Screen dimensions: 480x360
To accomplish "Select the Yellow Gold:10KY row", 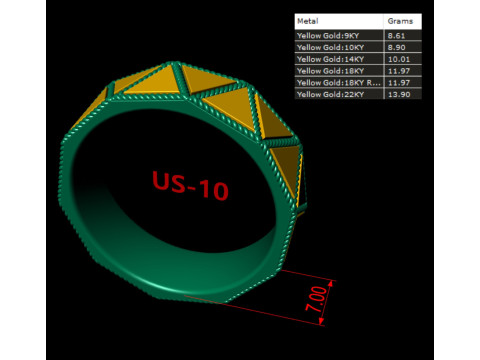I will coord(358,47).
